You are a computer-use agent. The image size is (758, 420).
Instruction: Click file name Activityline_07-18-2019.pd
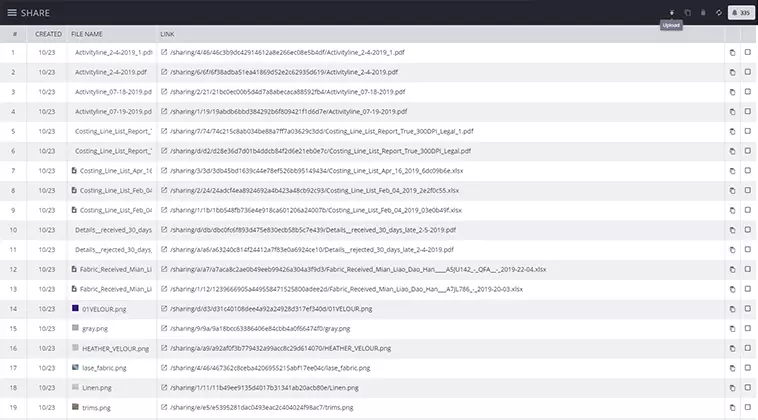point(113,92)
